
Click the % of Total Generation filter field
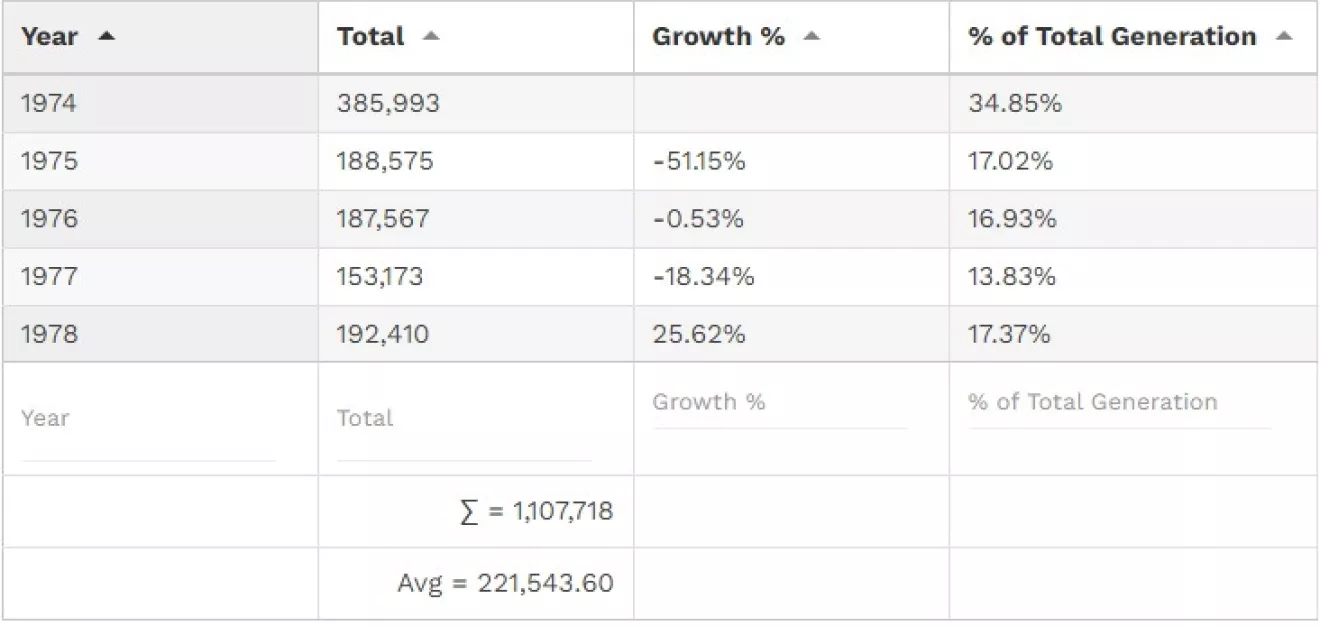click(1119, 404)
